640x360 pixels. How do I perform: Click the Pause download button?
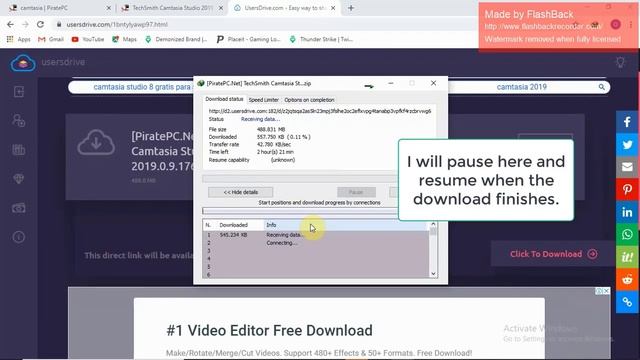[356, 192]
